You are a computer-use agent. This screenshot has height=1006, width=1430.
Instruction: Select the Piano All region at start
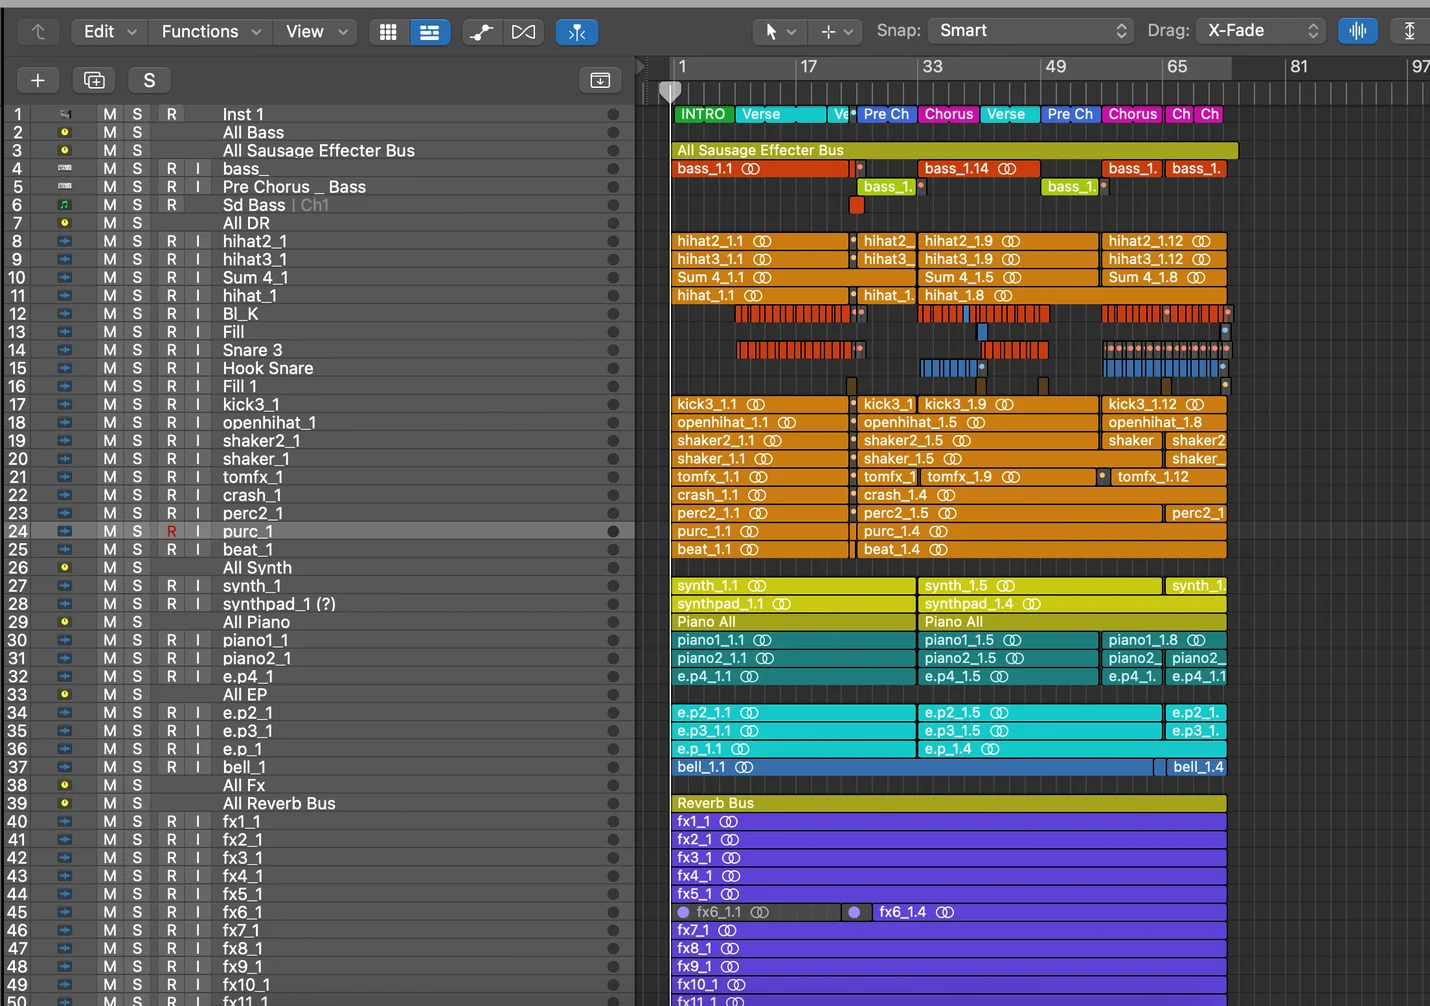(794, 622)
